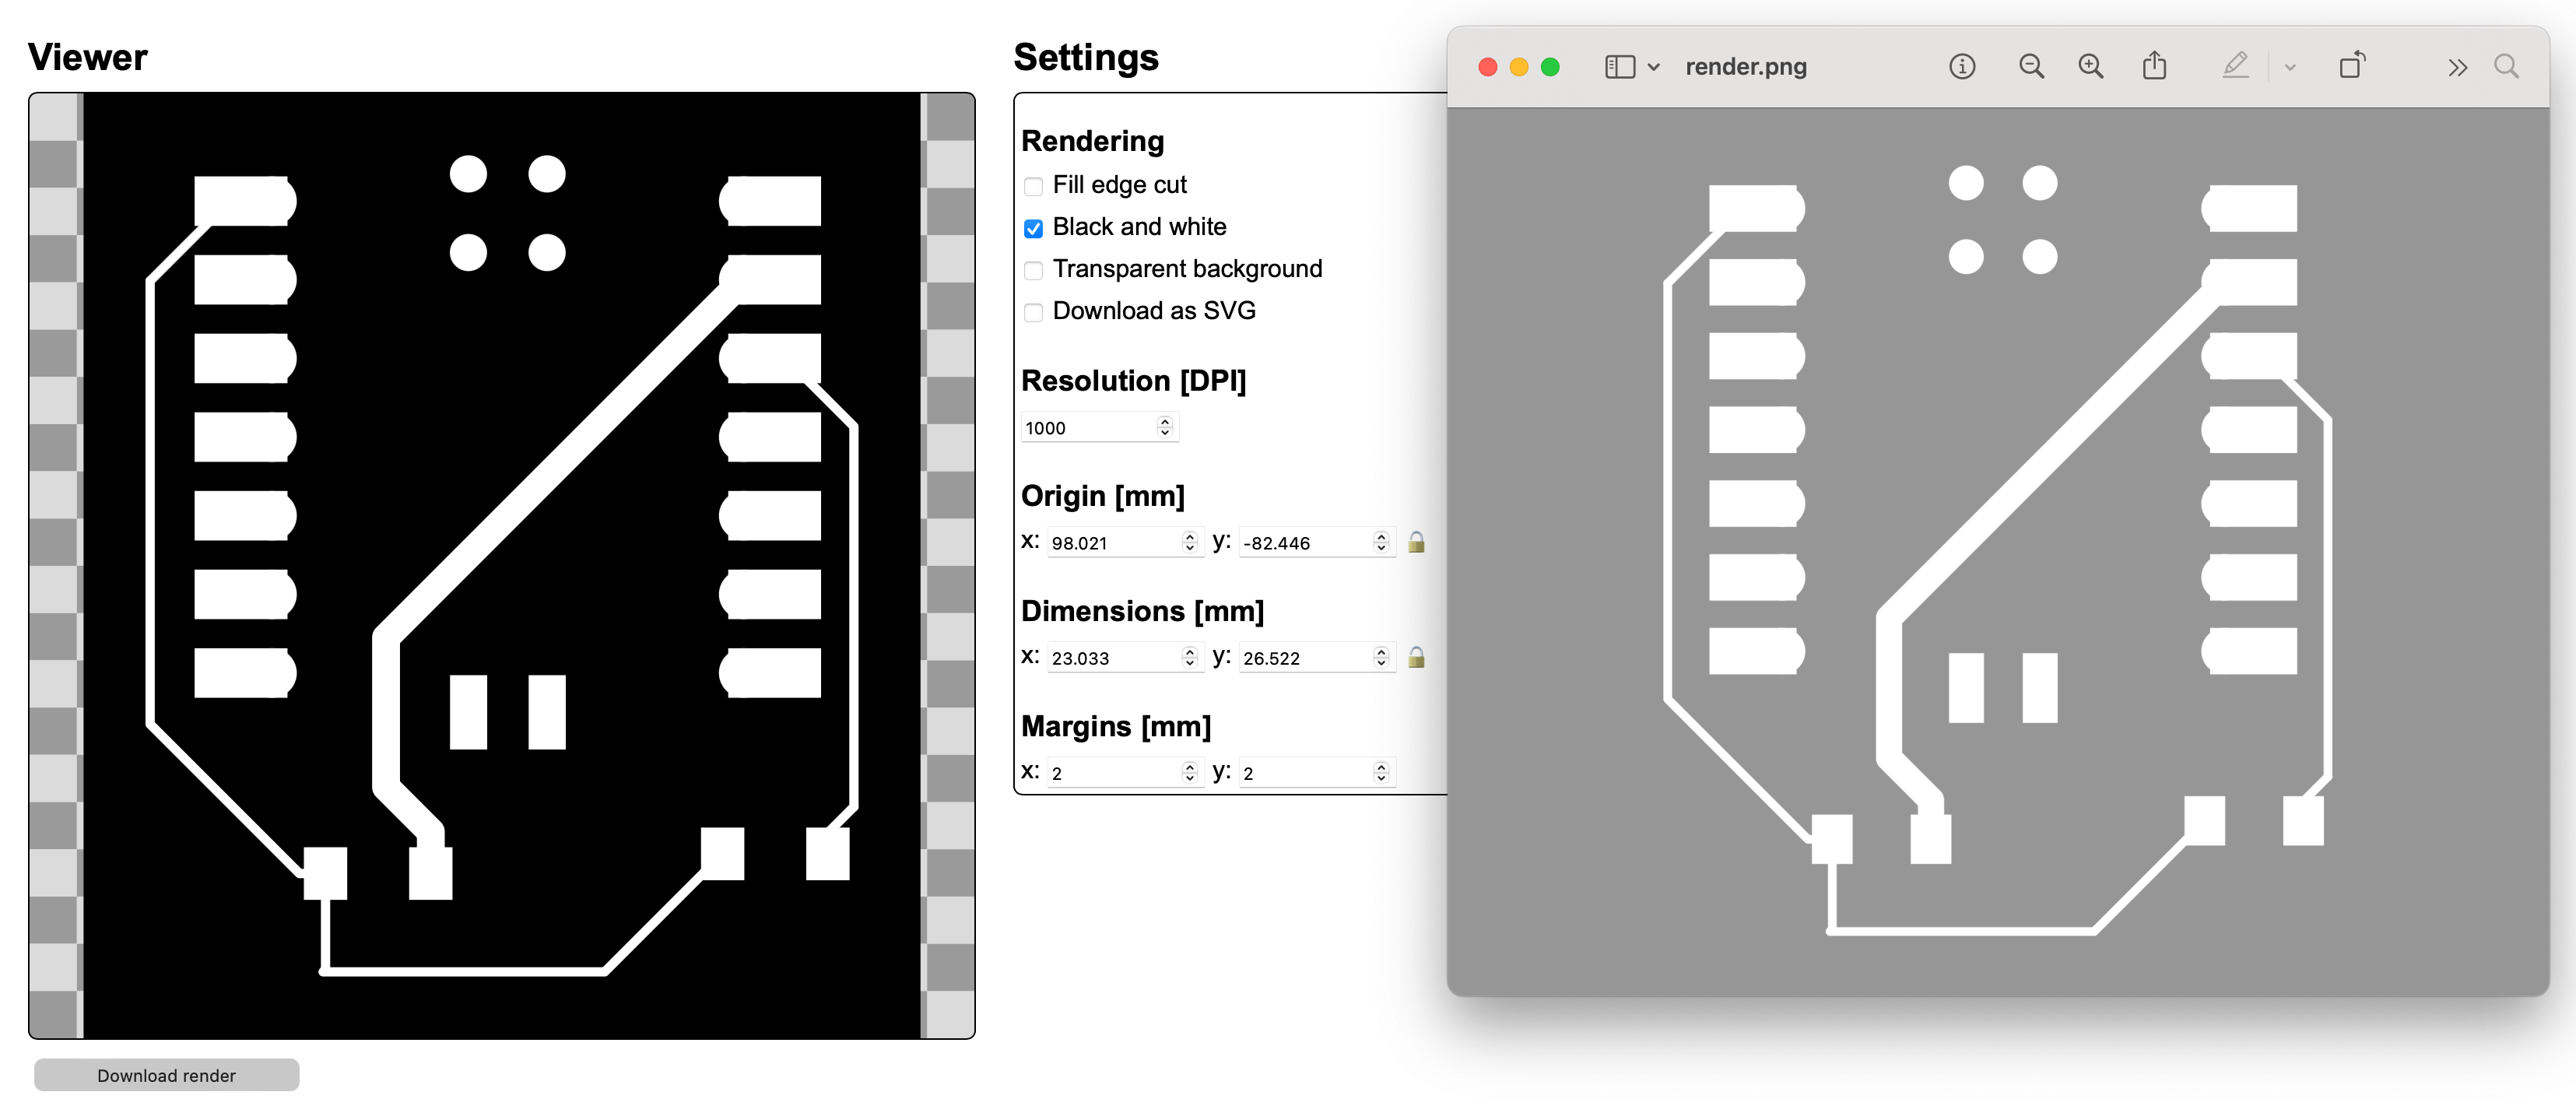Click the Dimensions [mm] label
Viewport: 2576px width, 1113px height.
(x=1142, y=611)
